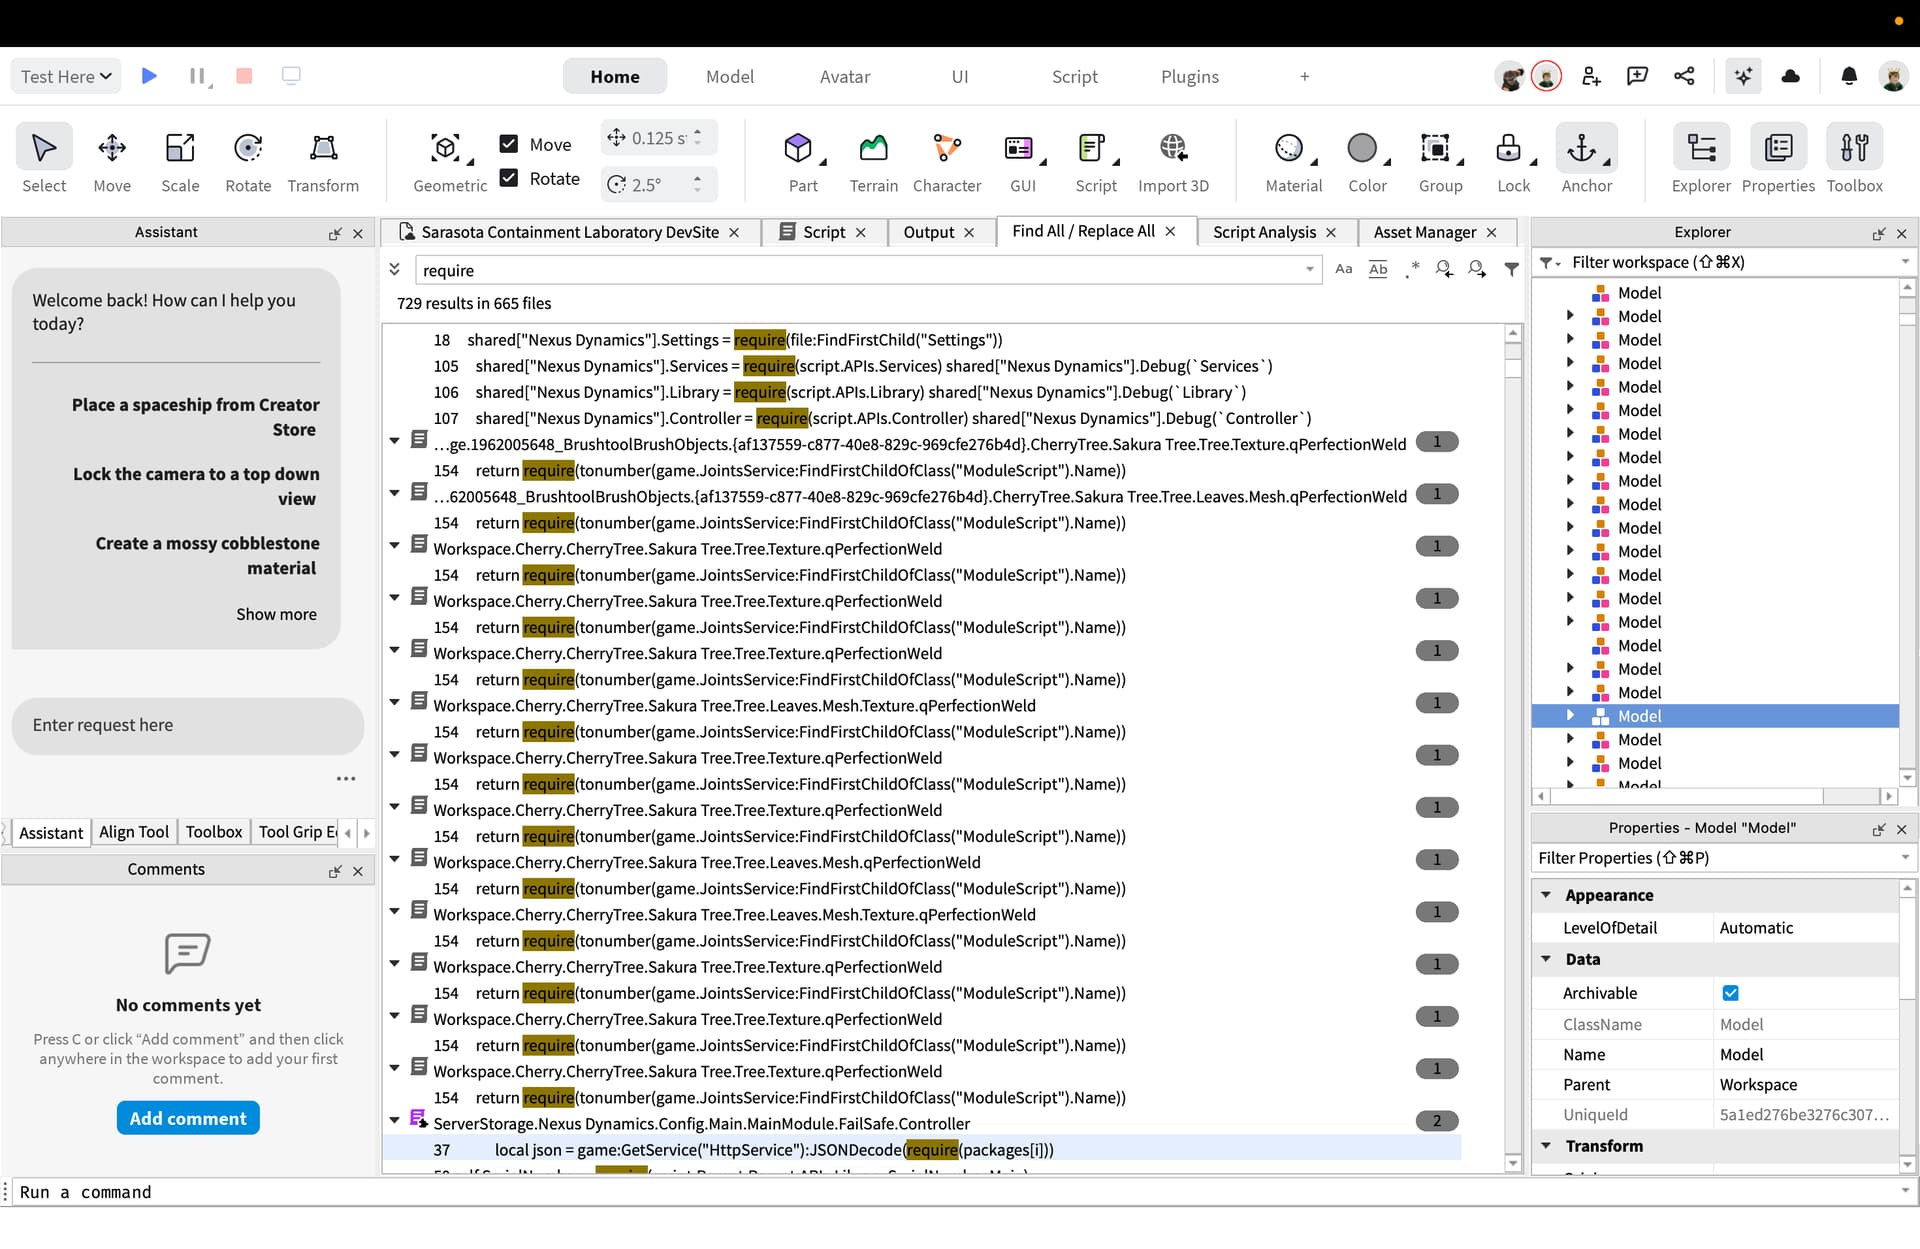The width and height of the screenshot is (1920, 1249).
Task: Click the invite collaborators icon
Action: 1591,76
